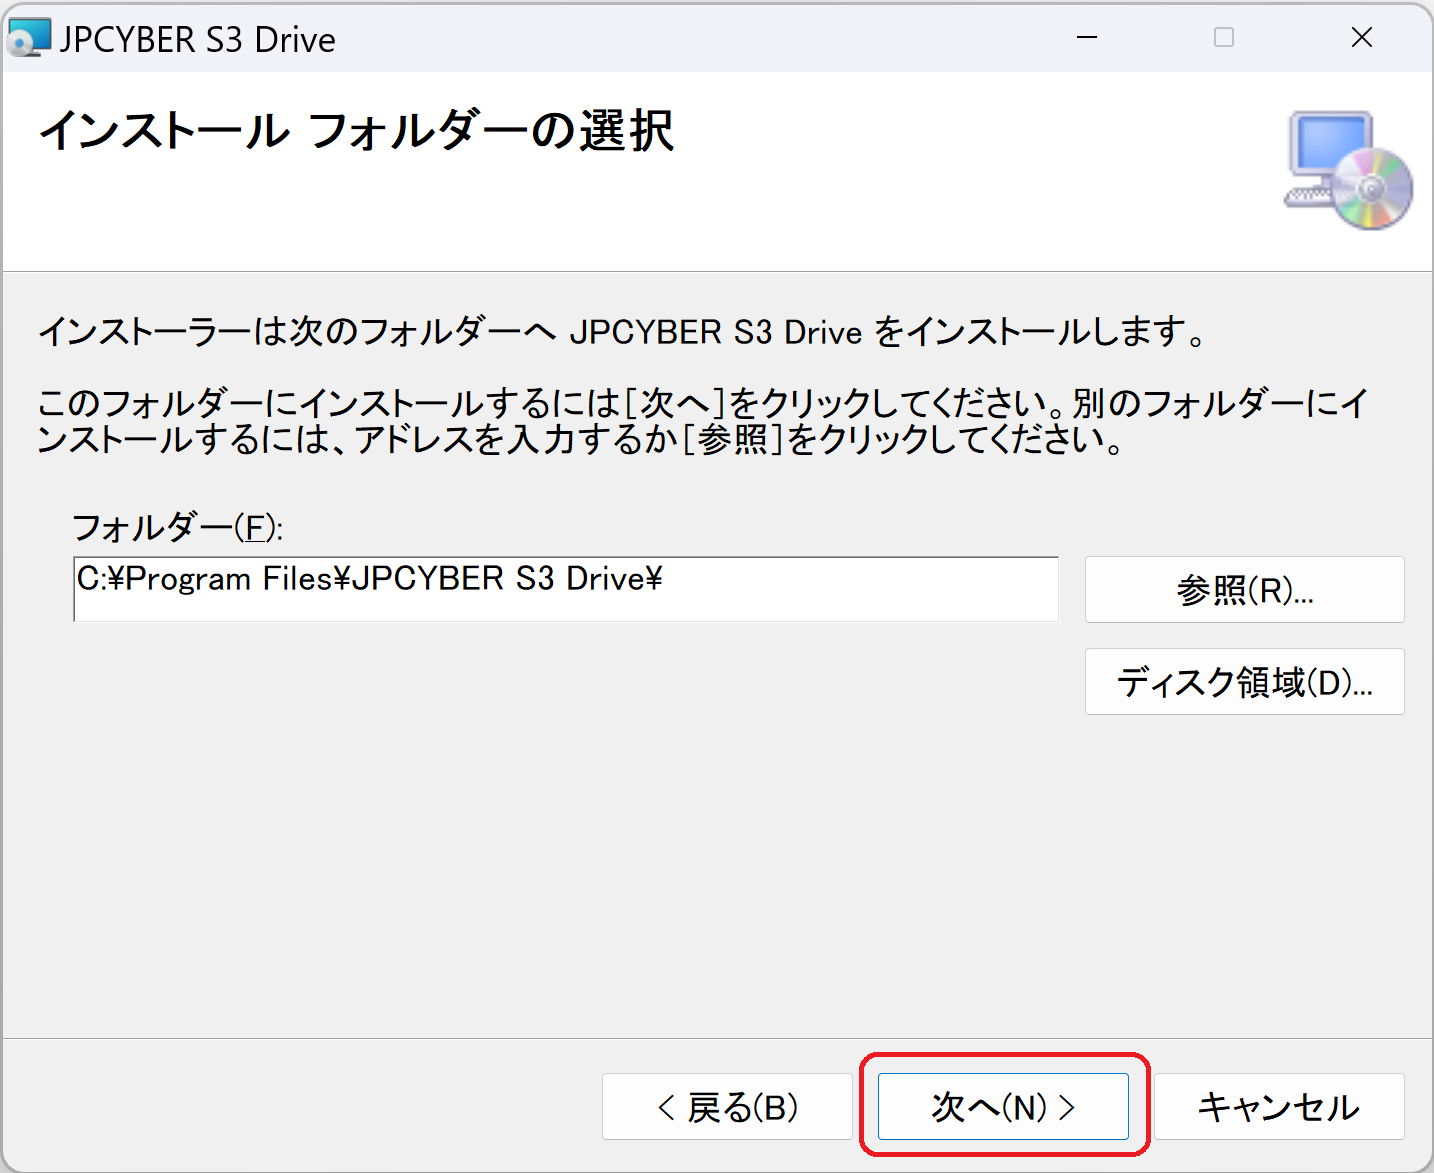The height and width of the screenshot is (1173, 1434).
Task: Click the installer computer-disc banner icon
Action: coord(1348,170)
